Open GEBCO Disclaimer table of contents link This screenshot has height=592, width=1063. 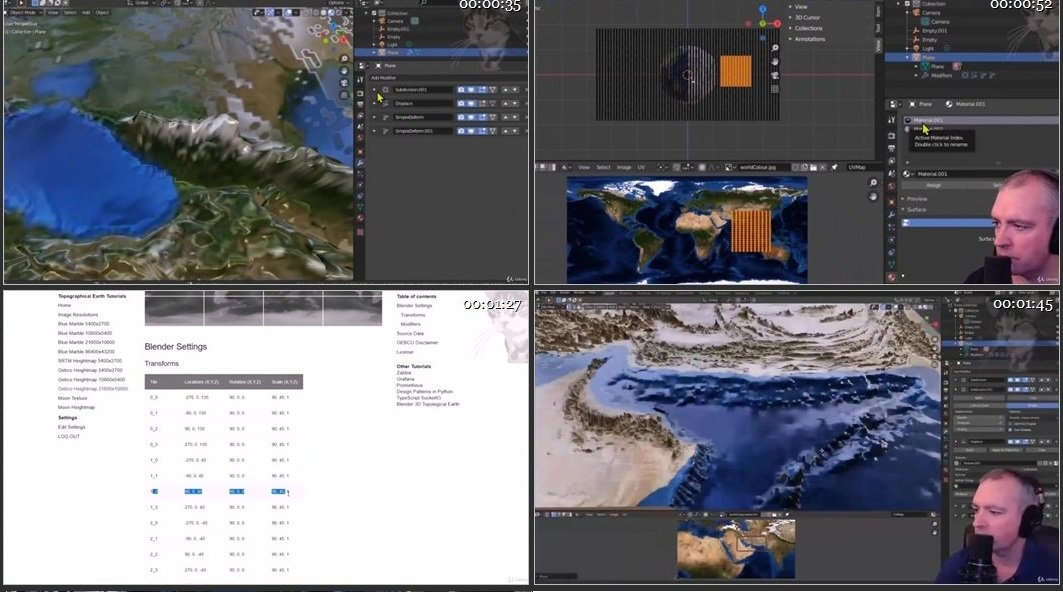point(418,342)
